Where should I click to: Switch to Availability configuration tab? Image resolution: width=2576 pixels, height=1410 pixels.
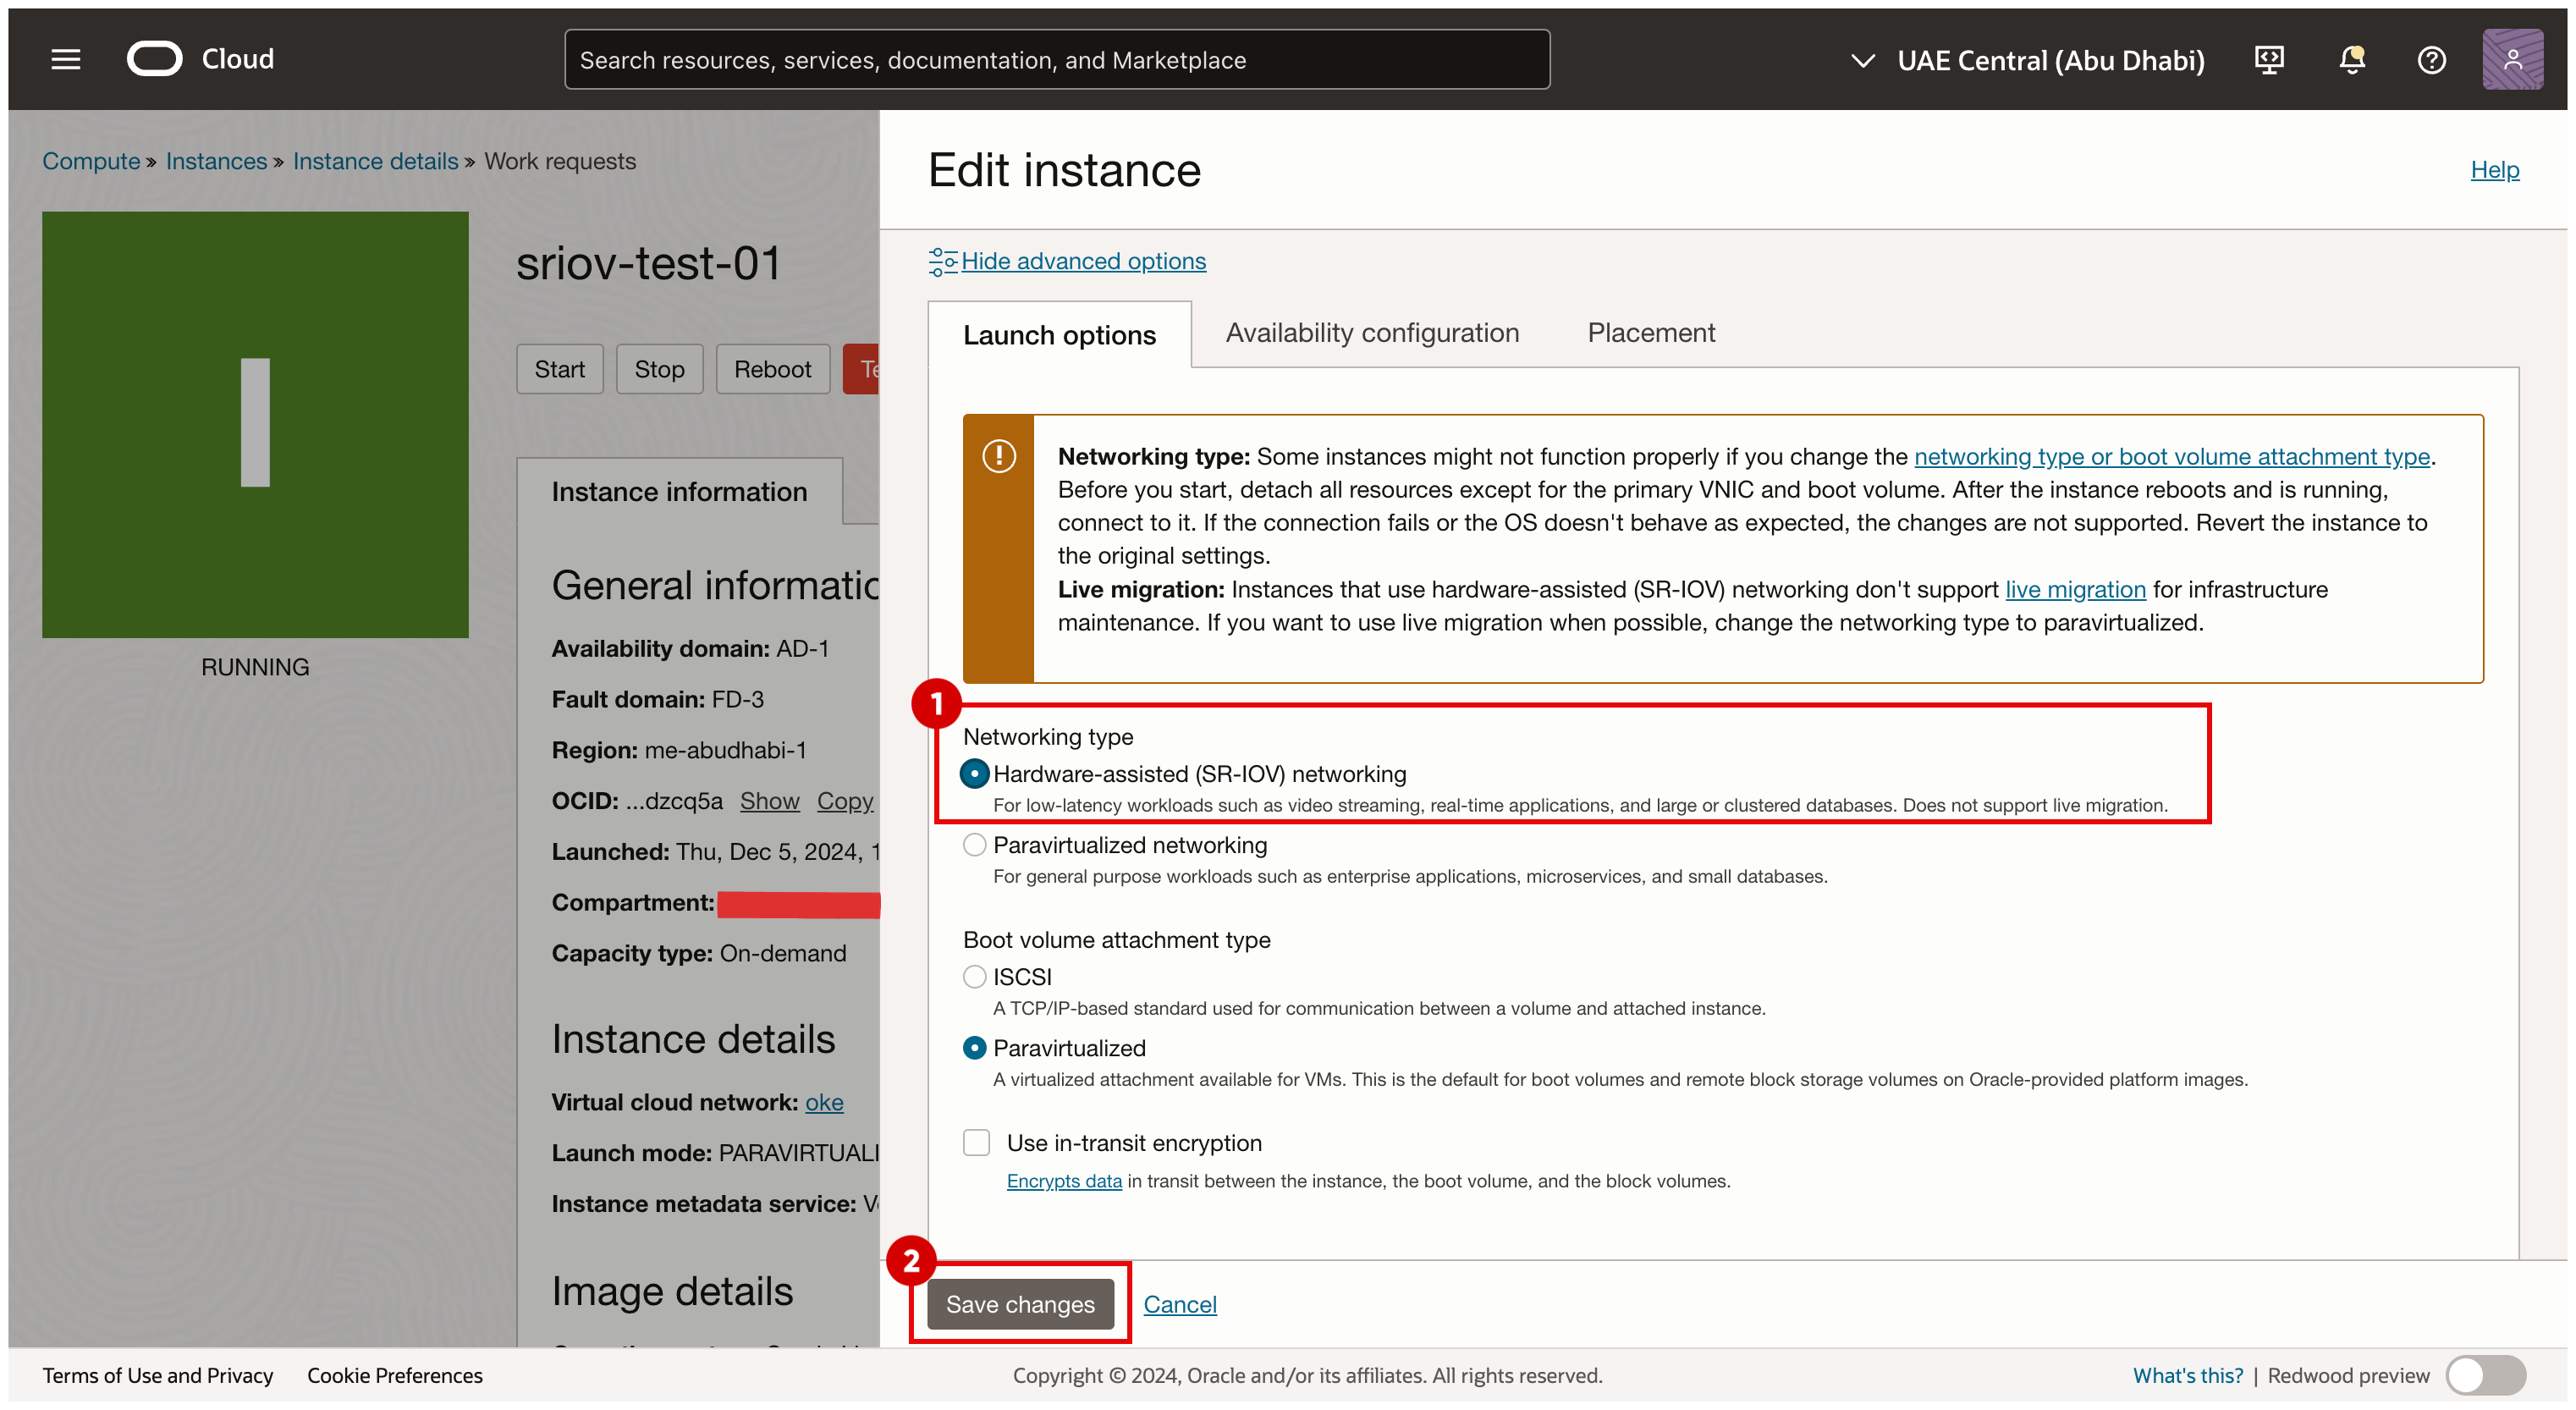click(1372, 333)
